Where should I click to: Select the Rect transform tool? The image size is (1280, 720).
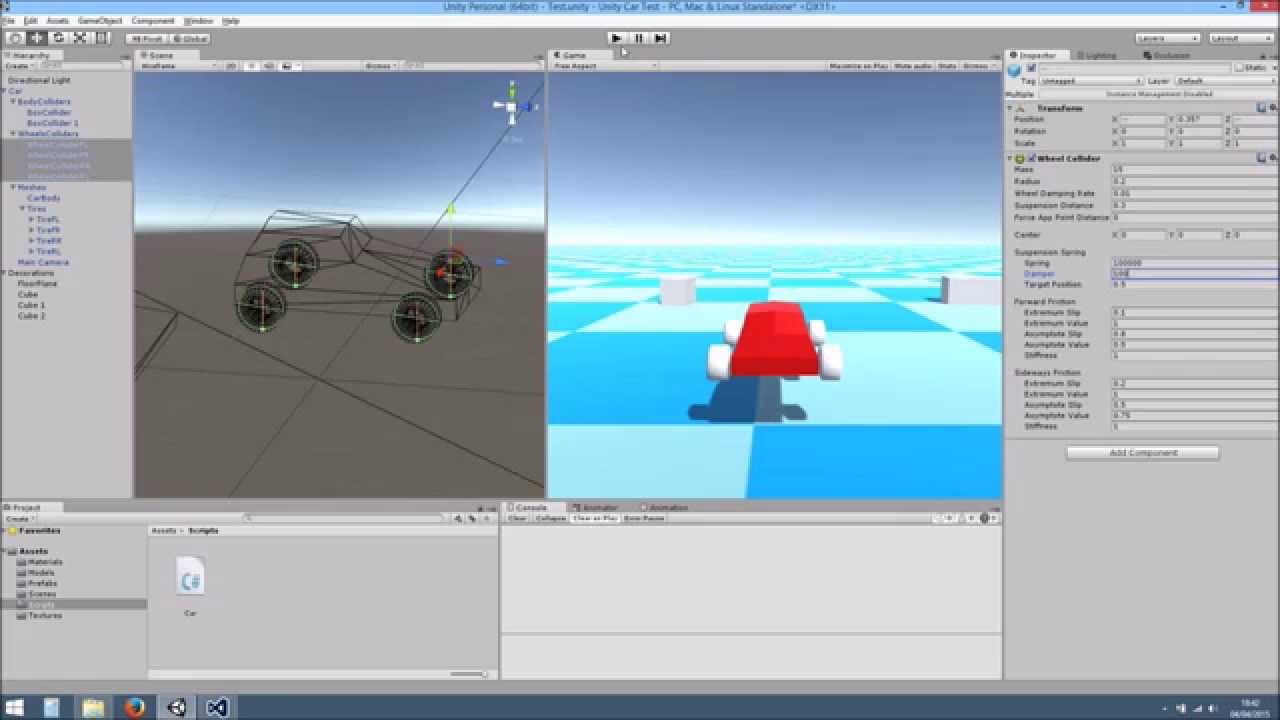click(100, 38)
